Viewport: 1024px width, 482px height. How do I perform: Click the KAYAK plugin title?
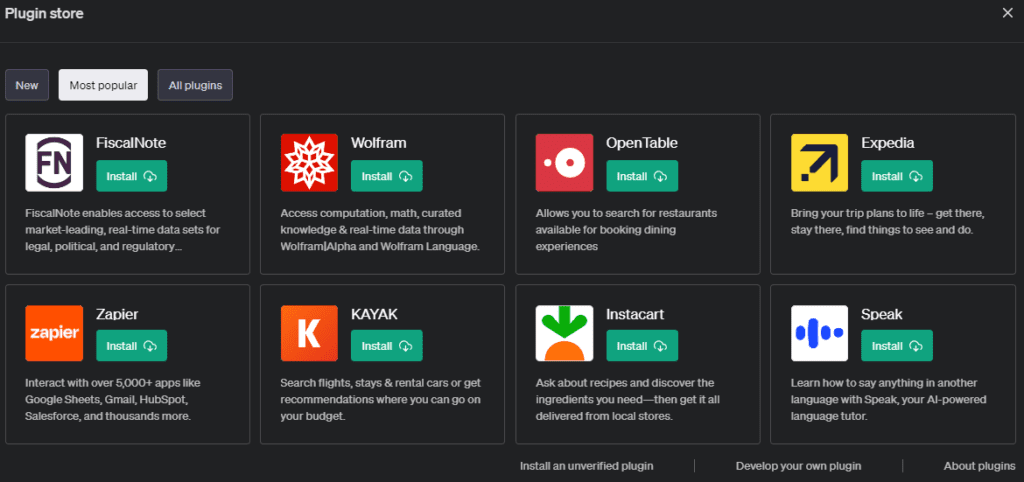374,314
